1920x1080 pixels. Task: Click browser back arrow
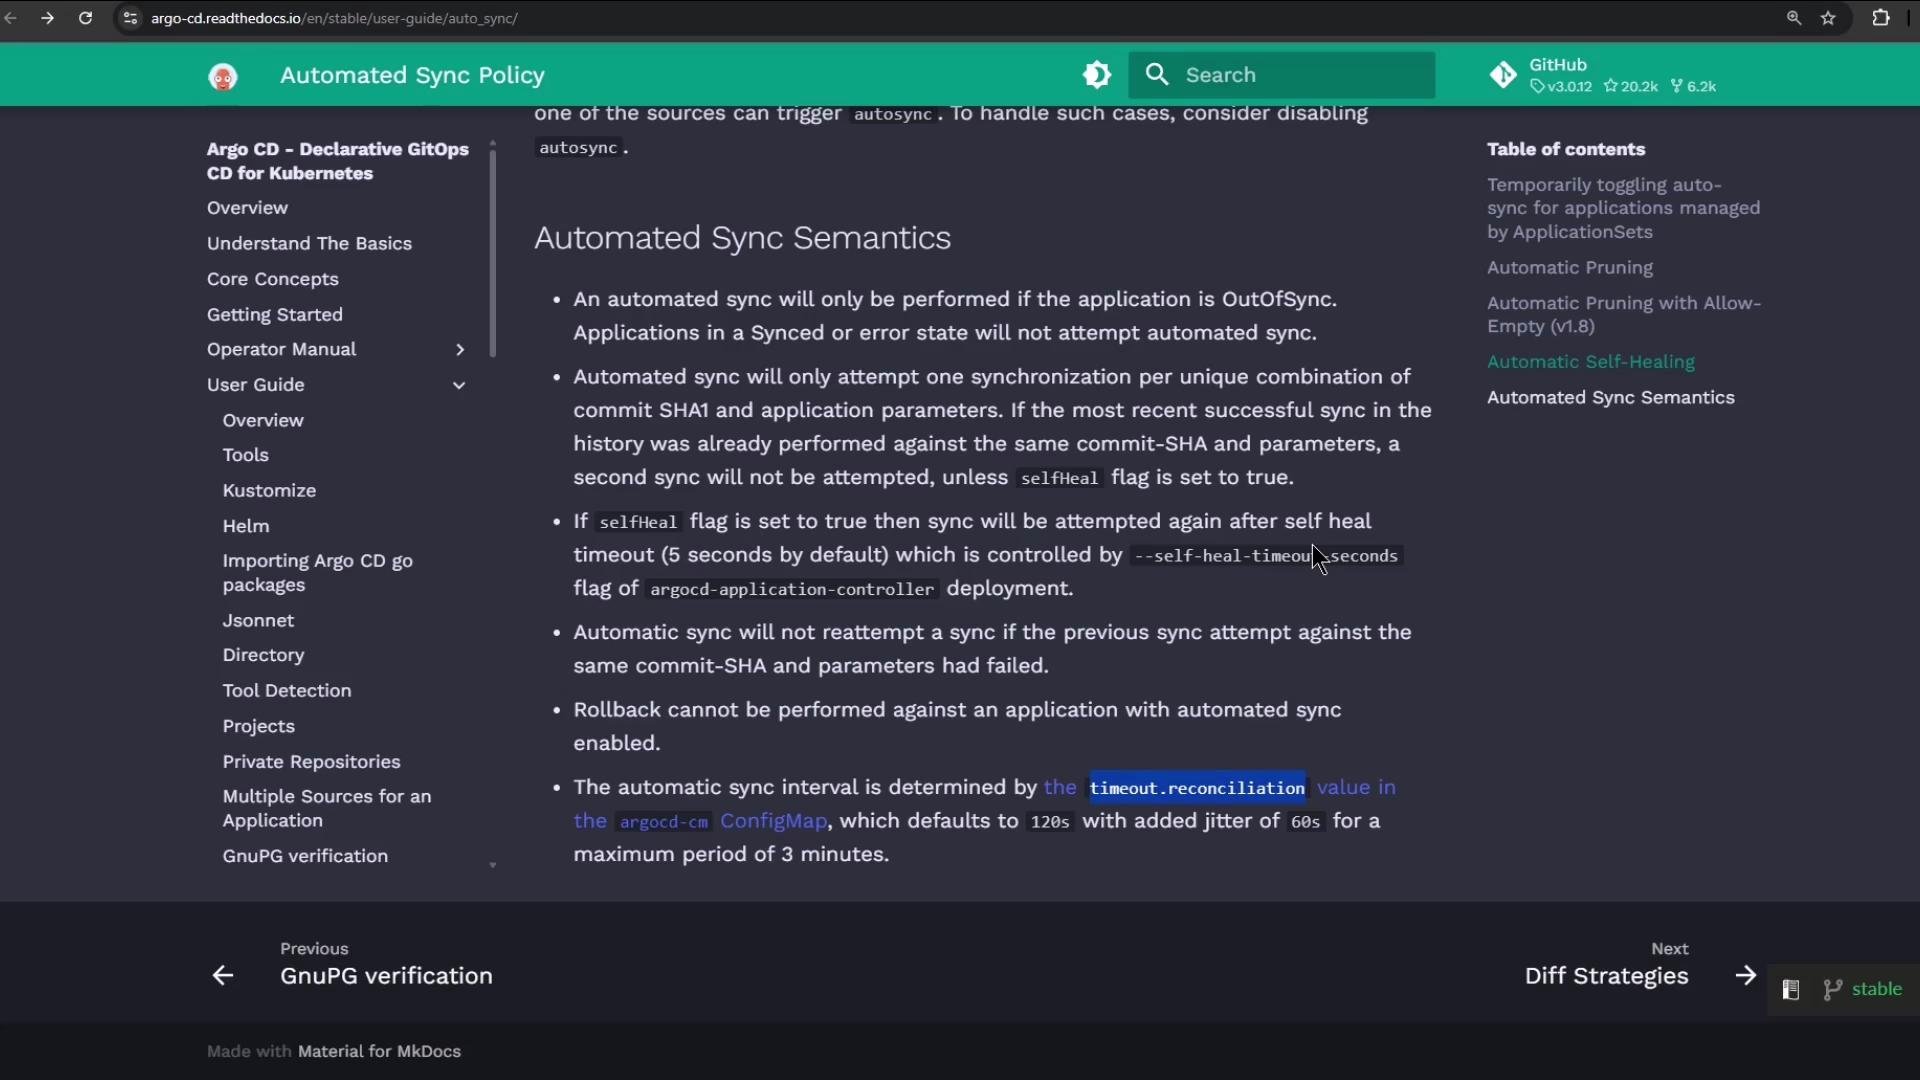pos(11,18)
